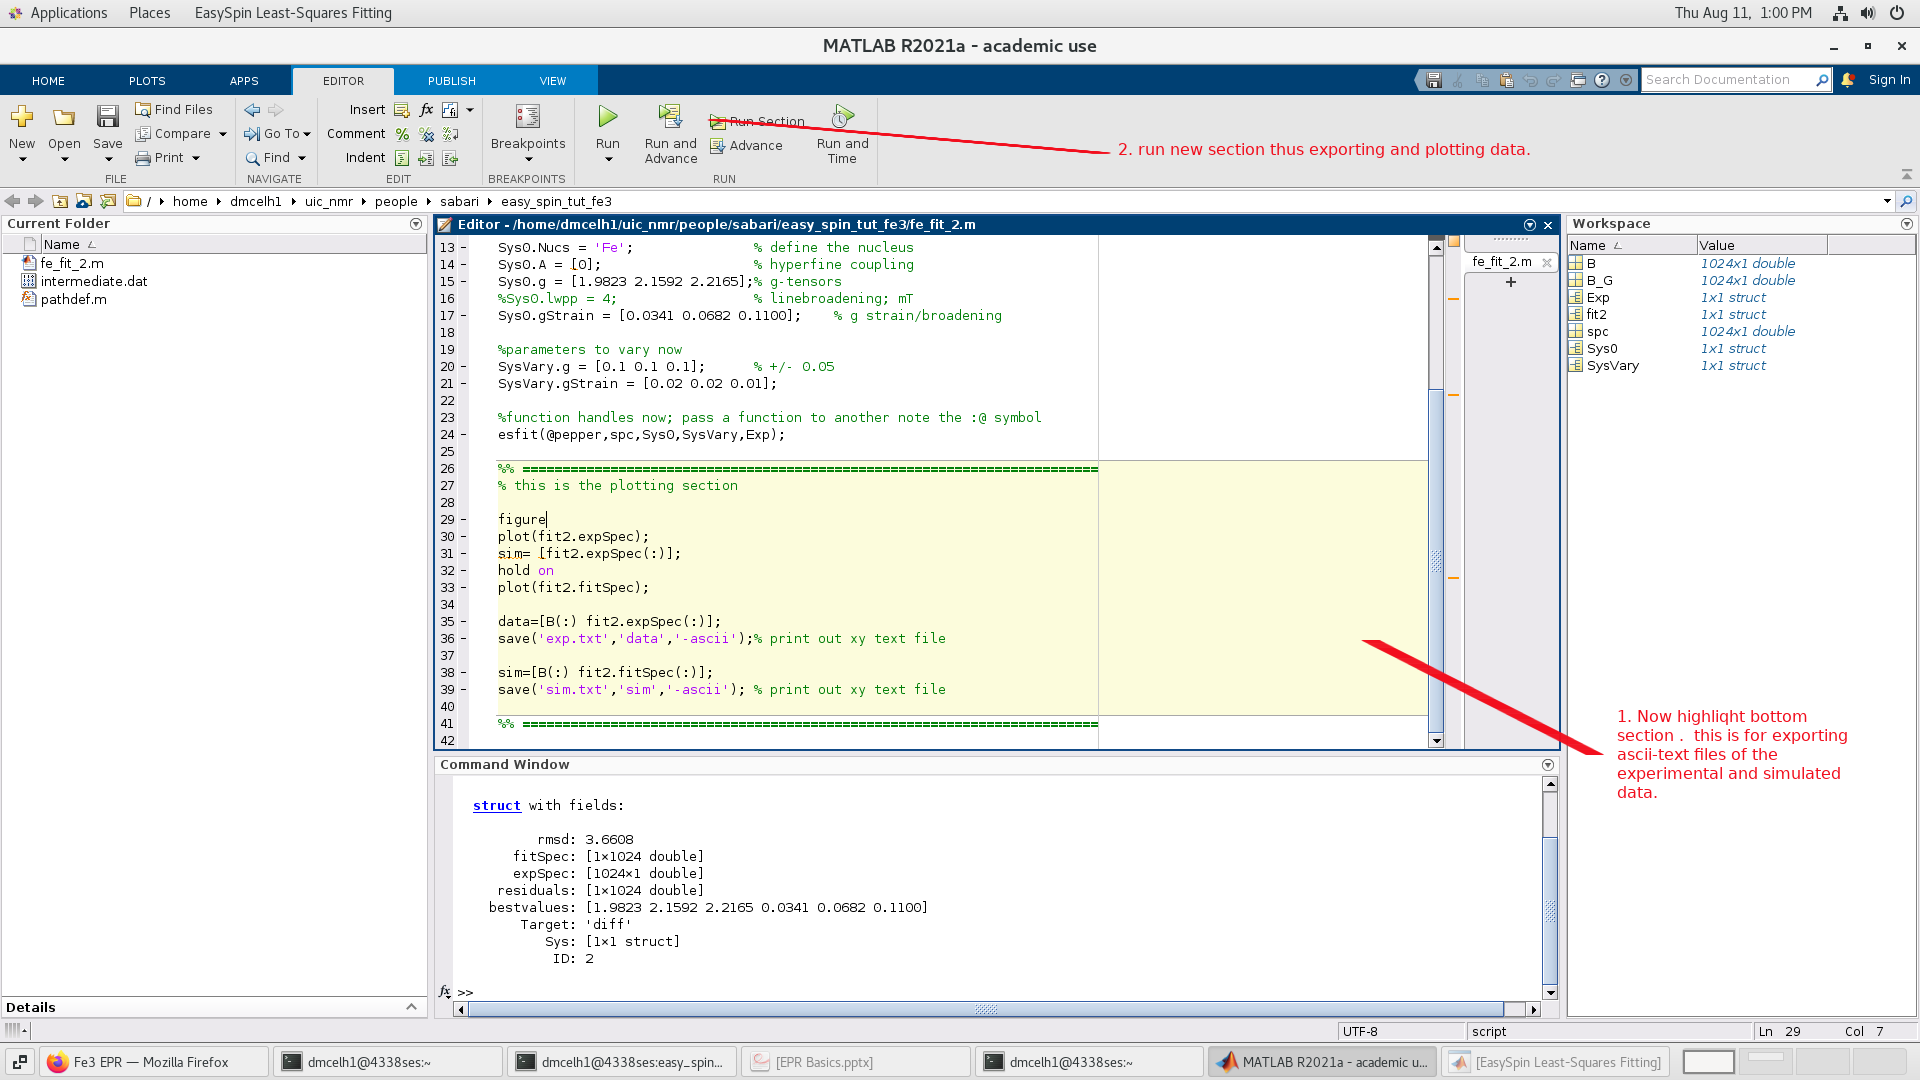Switch to the PUBLISH tab

pyautogui.click(x=452, y=81)
